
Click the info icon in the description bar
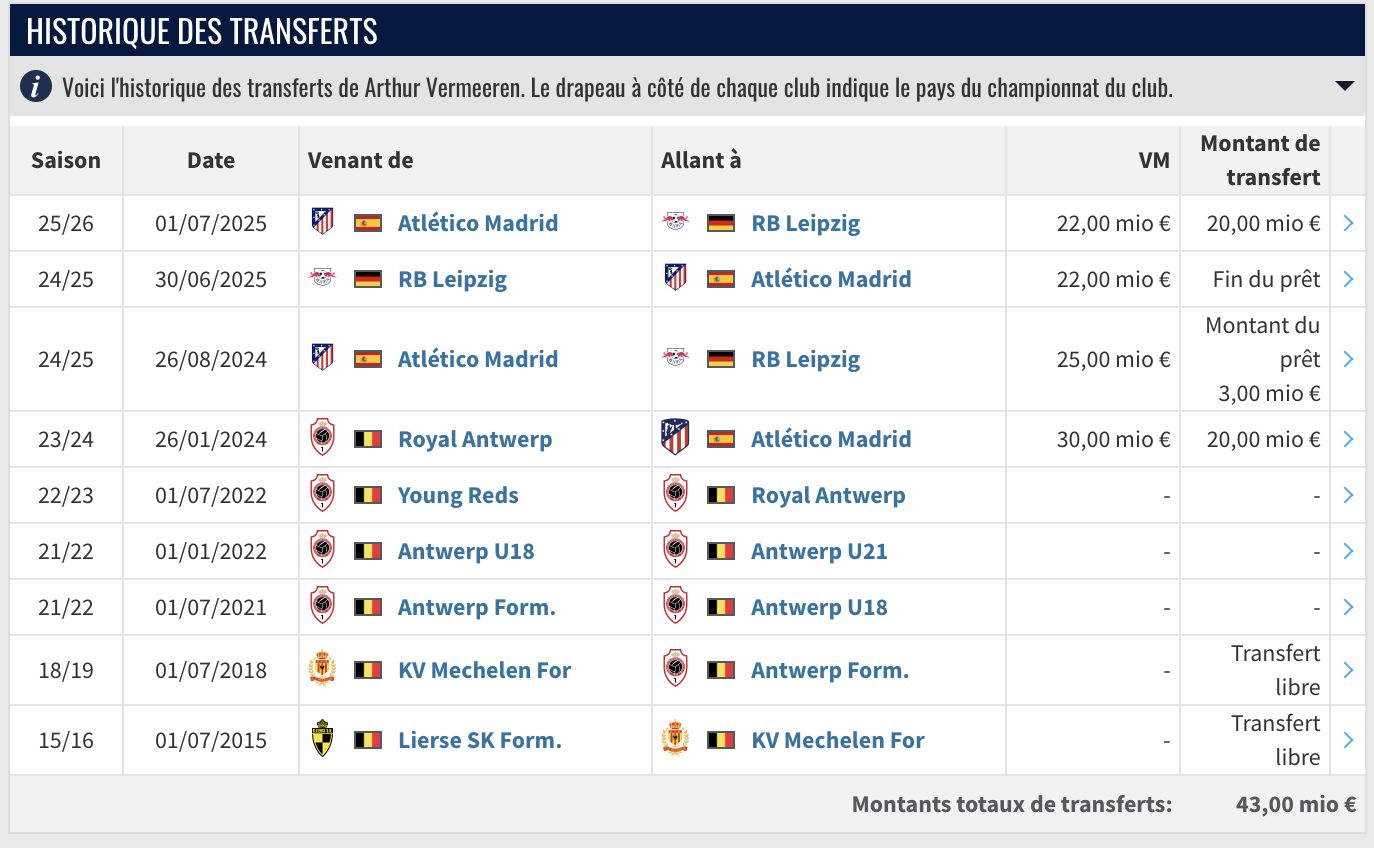coord(37,87)
